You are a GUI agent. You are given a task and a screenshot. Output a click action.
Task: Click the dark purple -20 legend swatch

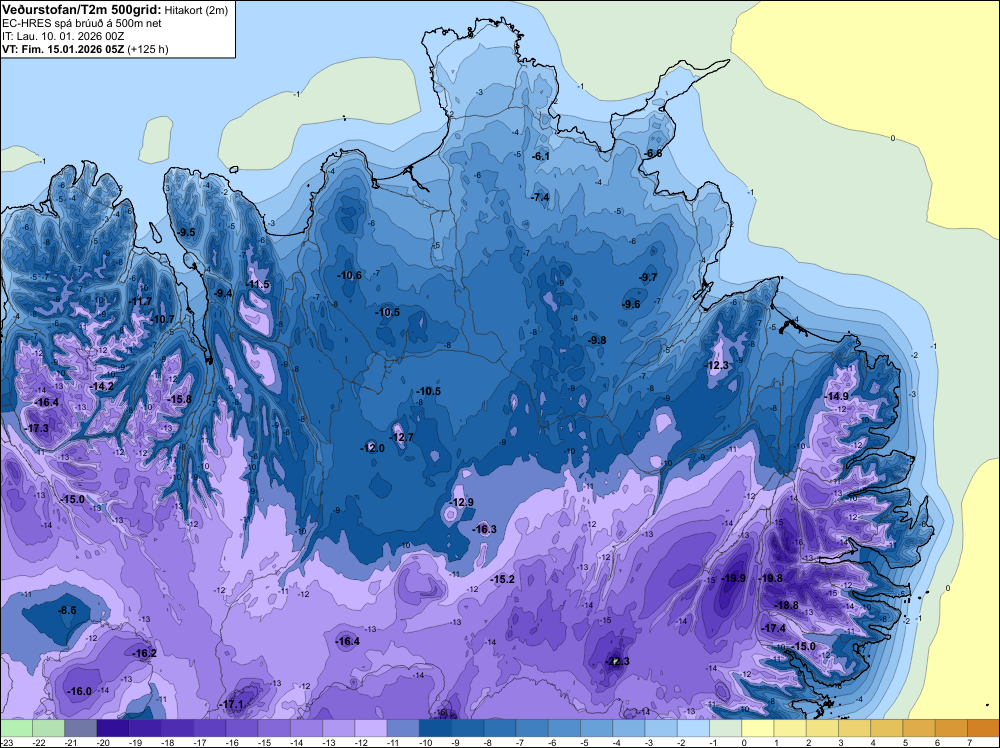pos(112,728)
